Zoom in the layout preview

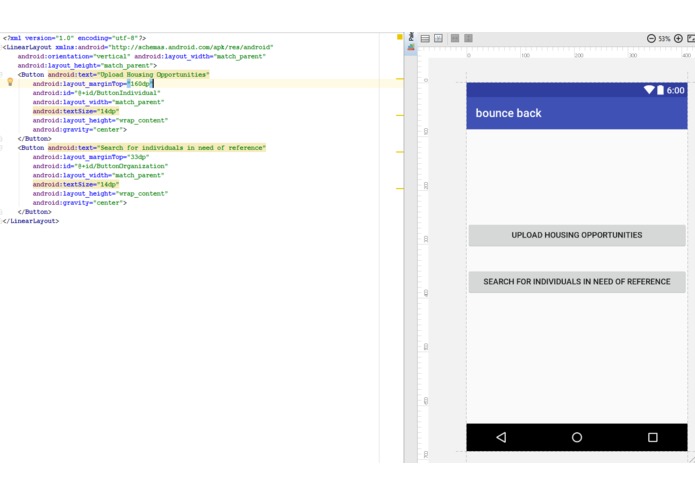click(678, 39)
